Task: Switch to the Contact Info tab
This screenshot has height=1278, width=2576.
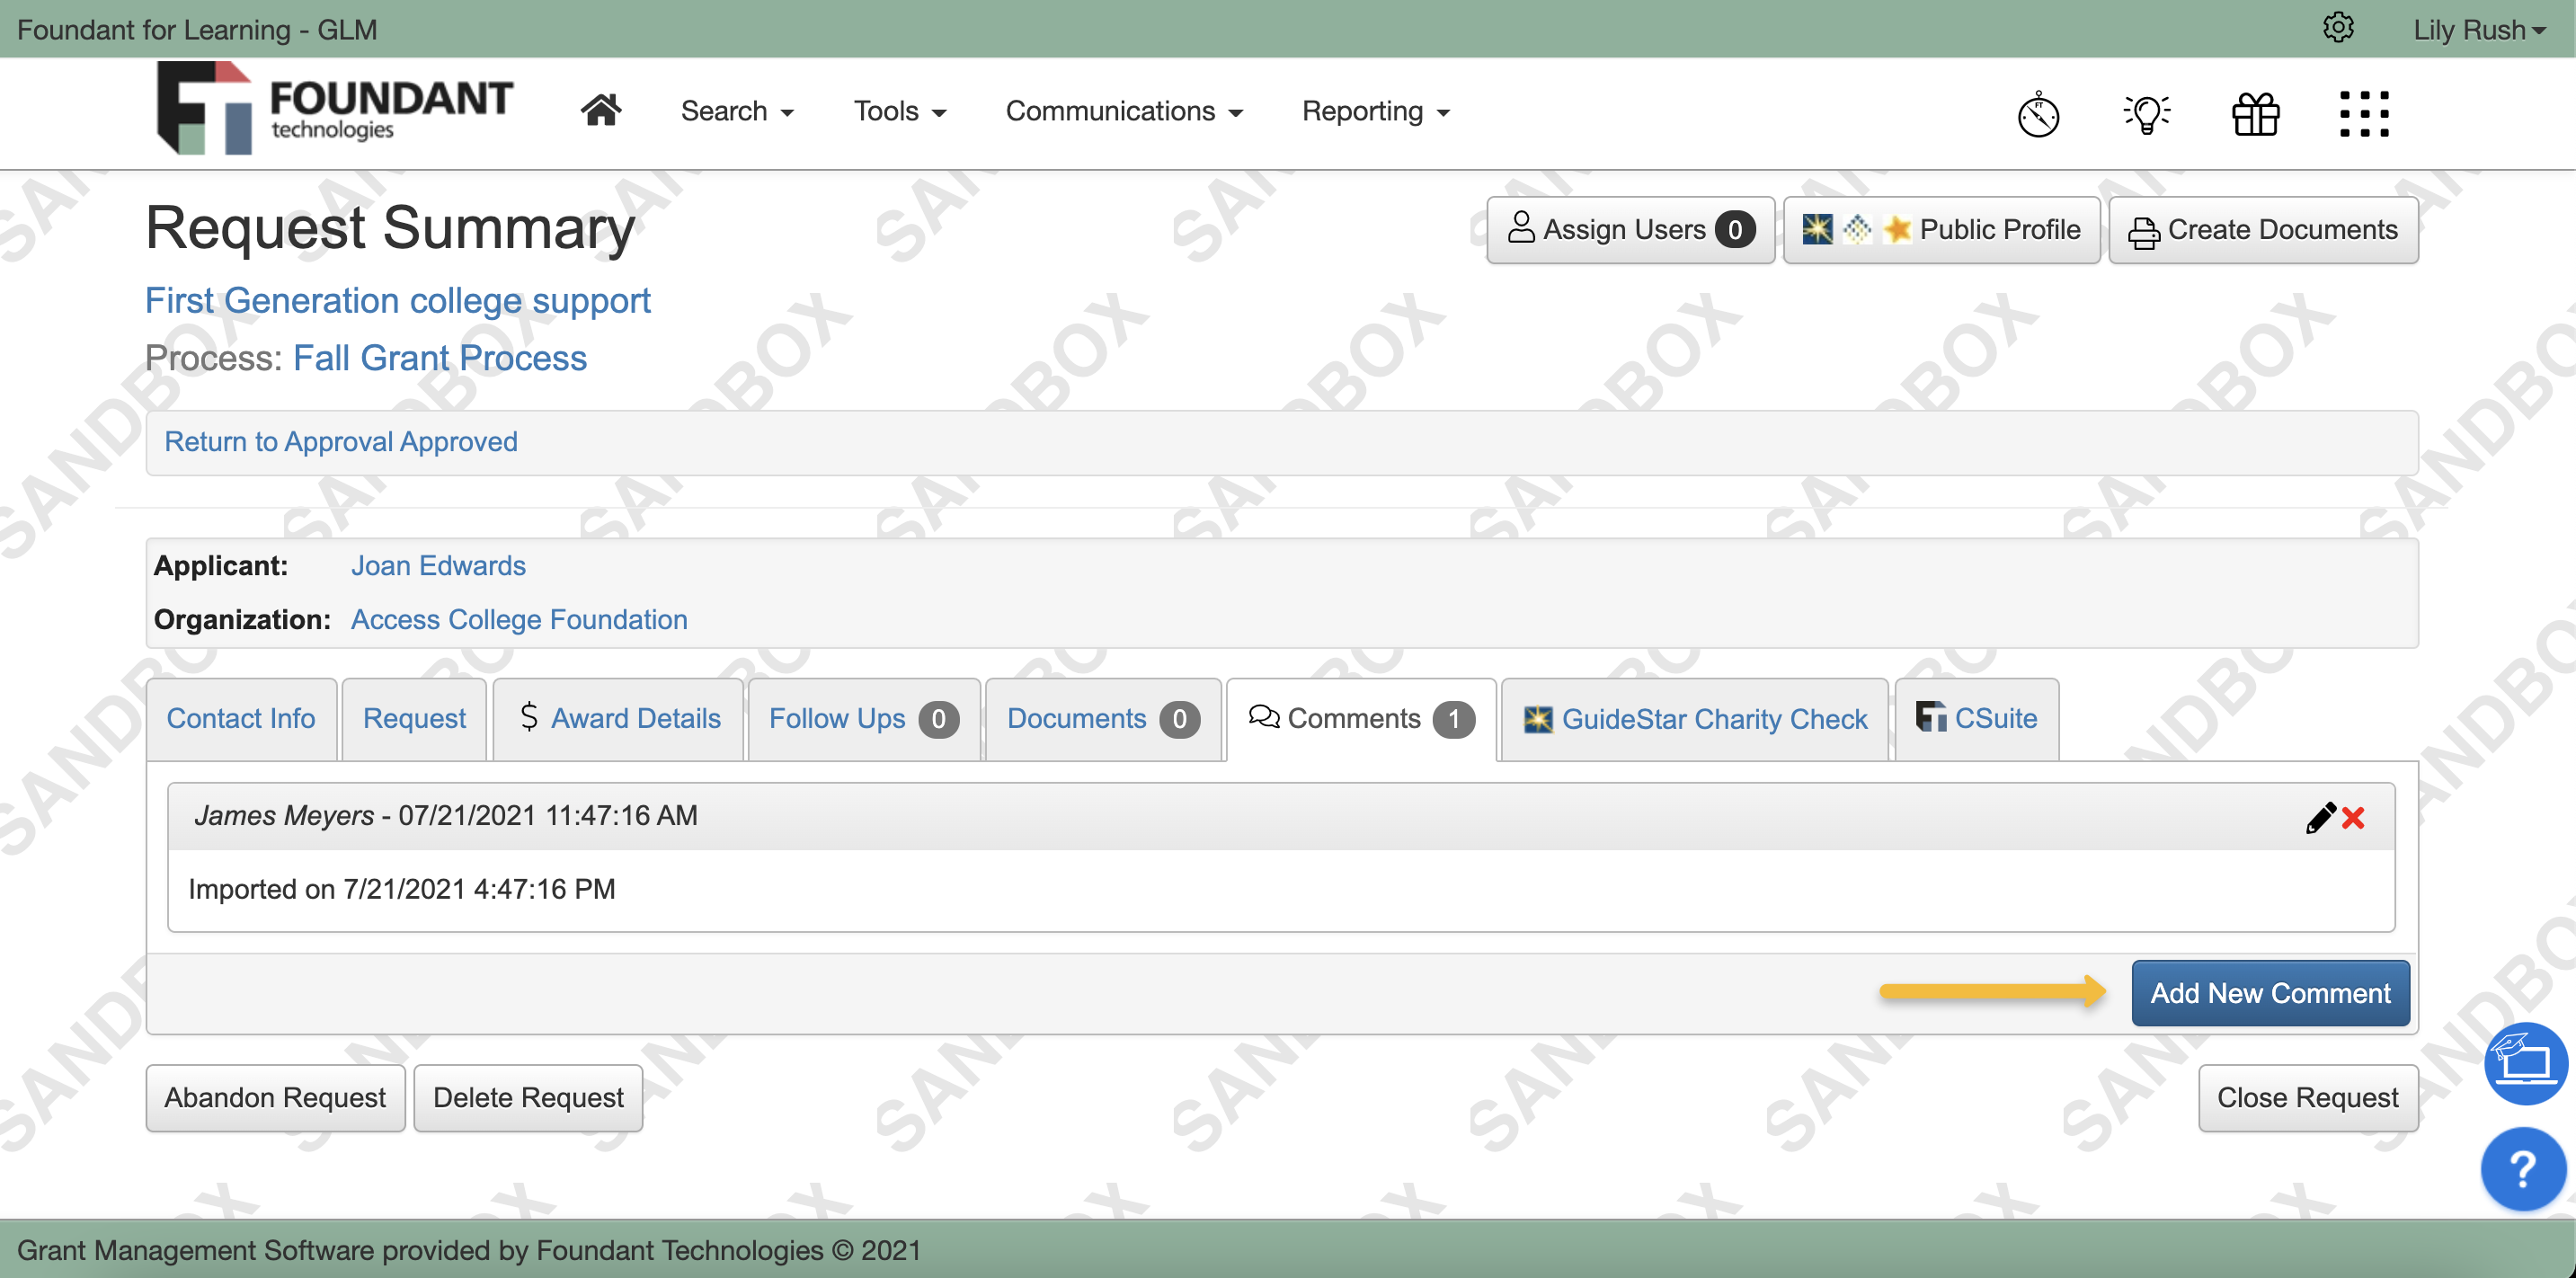Action: pyautogui.click(x=241, y=718)
